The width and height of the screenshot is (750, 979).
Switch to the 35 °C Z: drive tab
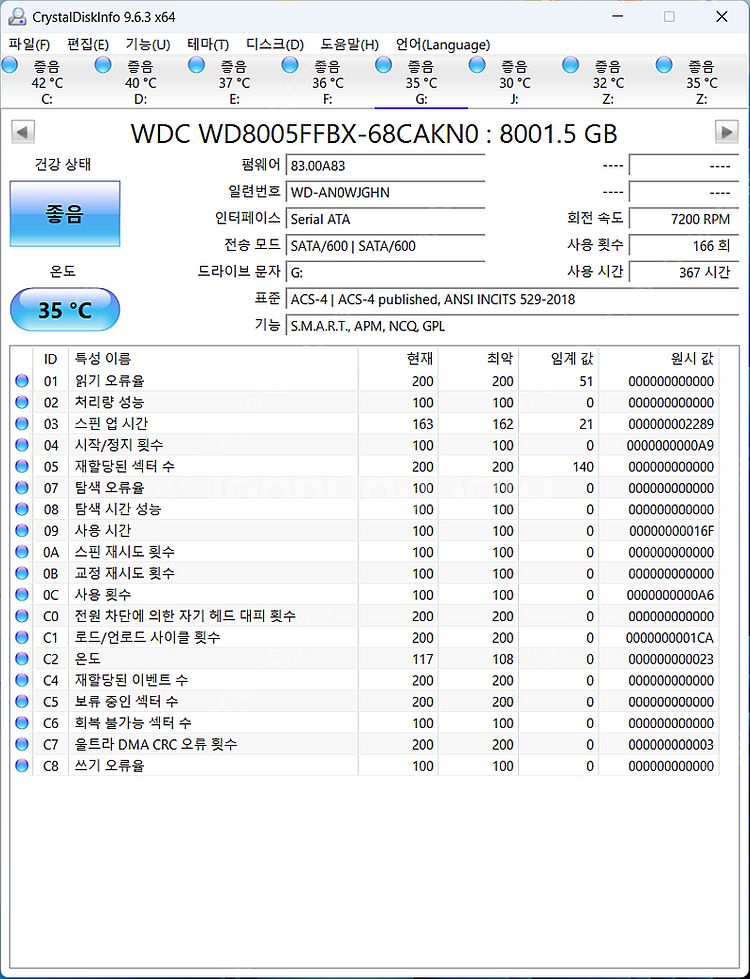702,82
